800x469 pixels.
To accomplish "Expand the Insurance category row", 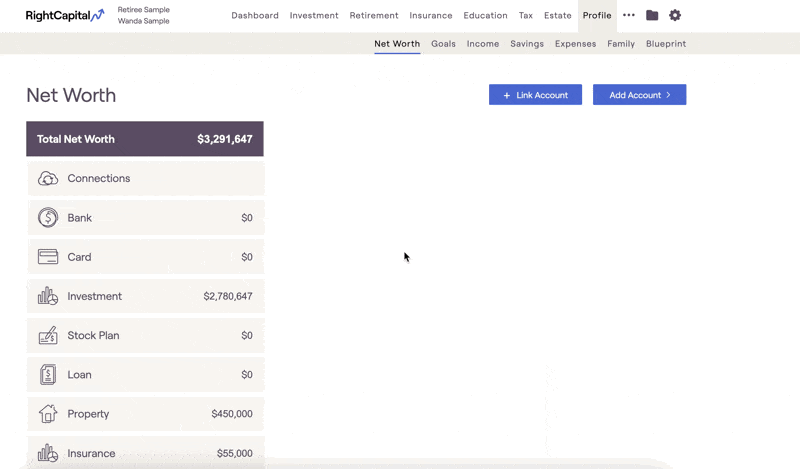I will (145, 453).
